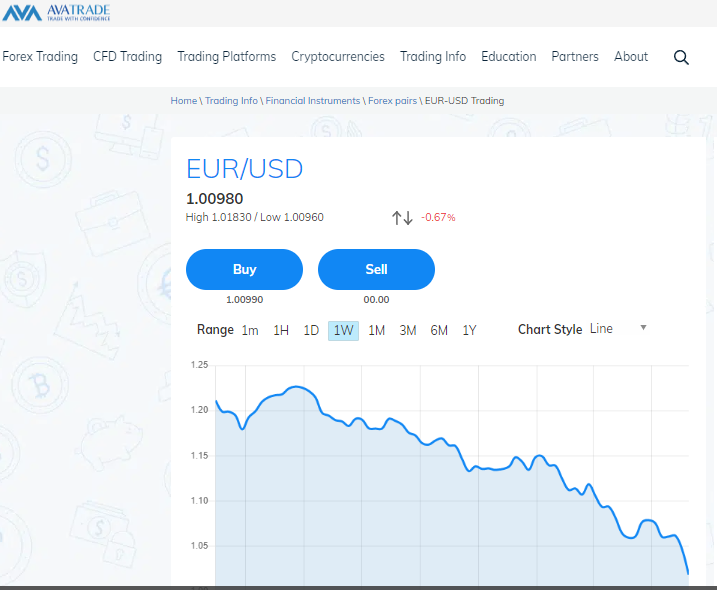
Task: Select the 1H range option
Action: 281,330
